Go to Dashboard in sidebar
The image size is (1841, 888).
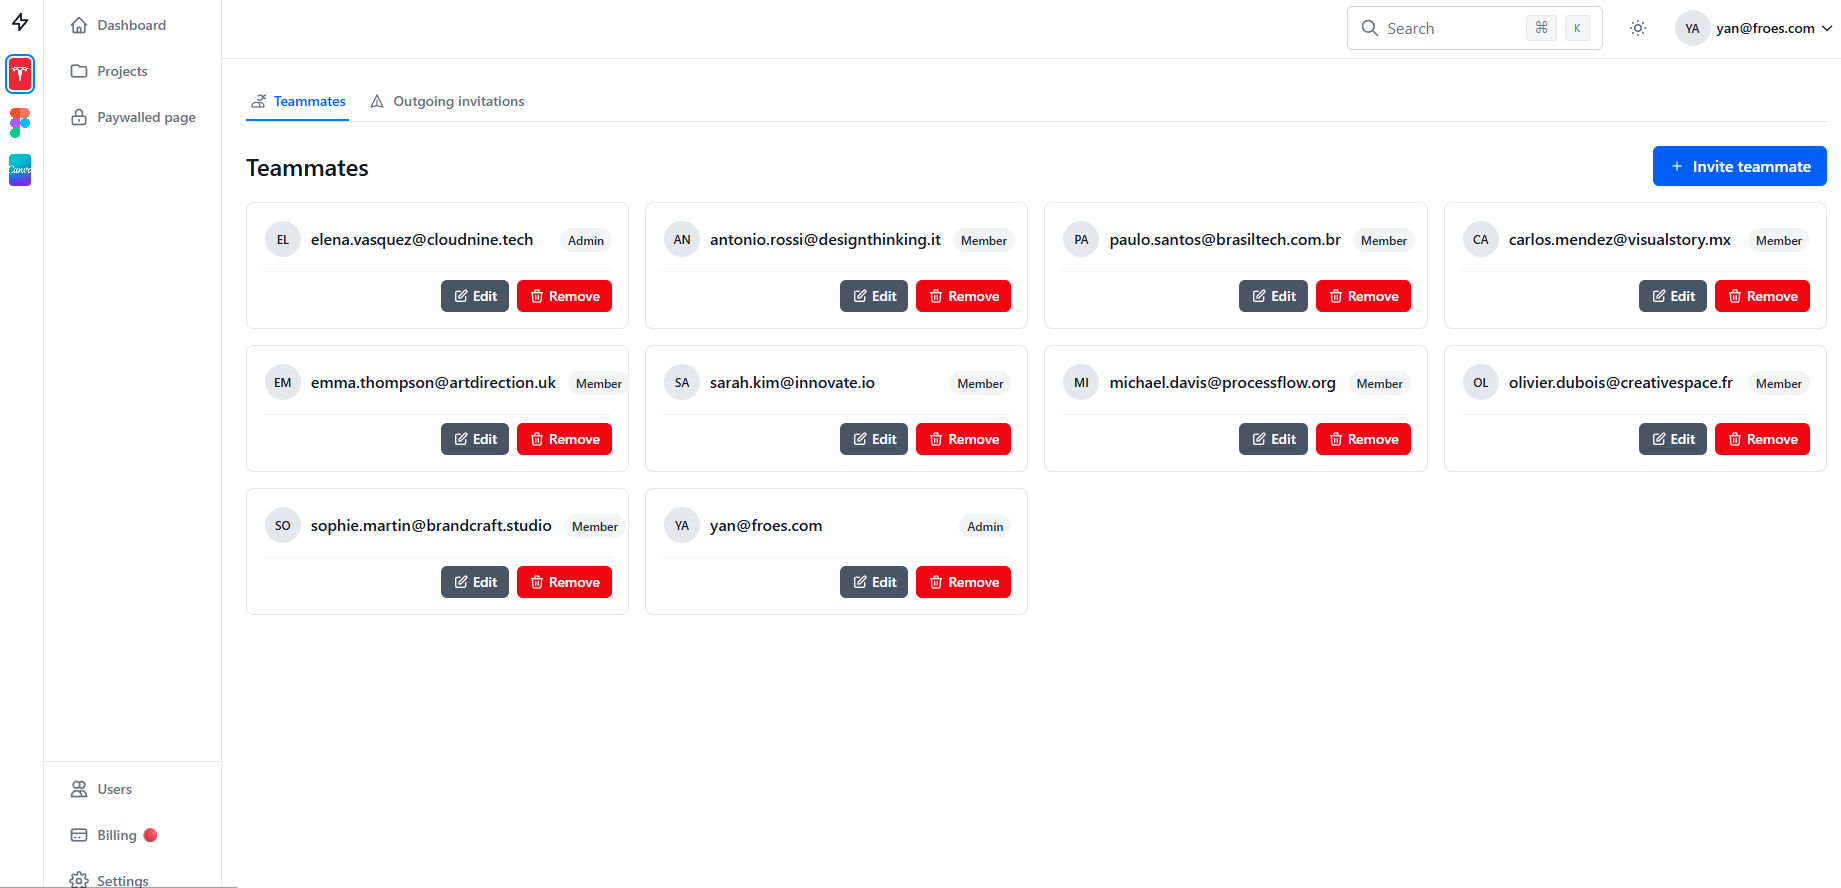(x=131, y=25)
